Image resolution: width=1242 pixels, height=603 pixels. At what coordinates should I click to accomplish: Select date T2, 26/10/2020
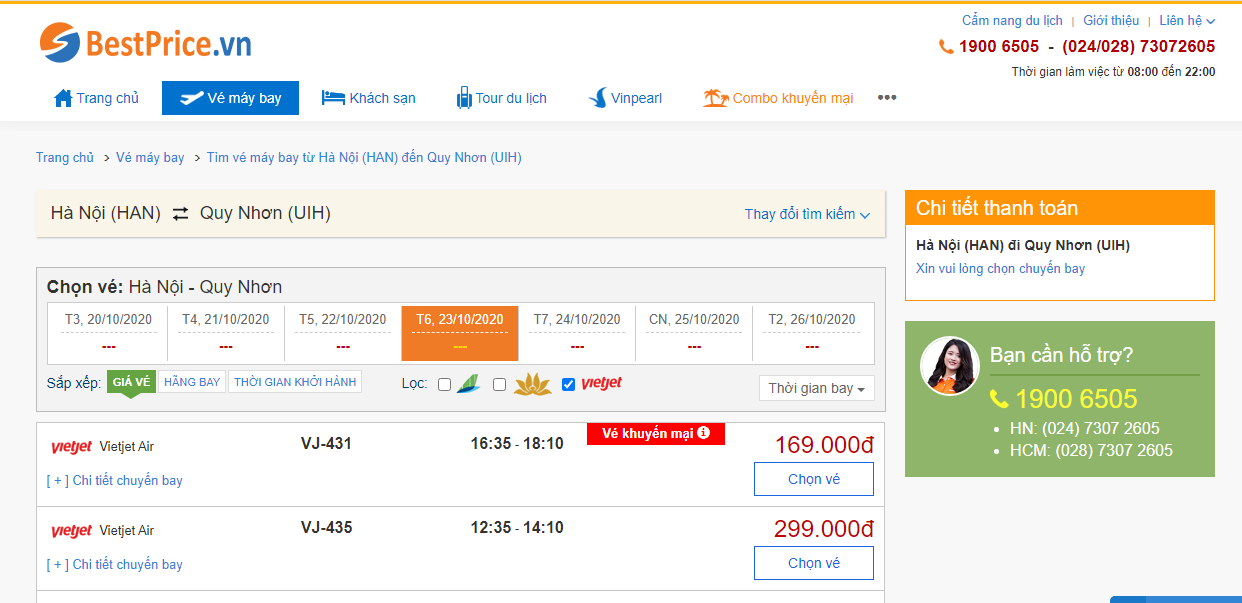pos(812,332)
